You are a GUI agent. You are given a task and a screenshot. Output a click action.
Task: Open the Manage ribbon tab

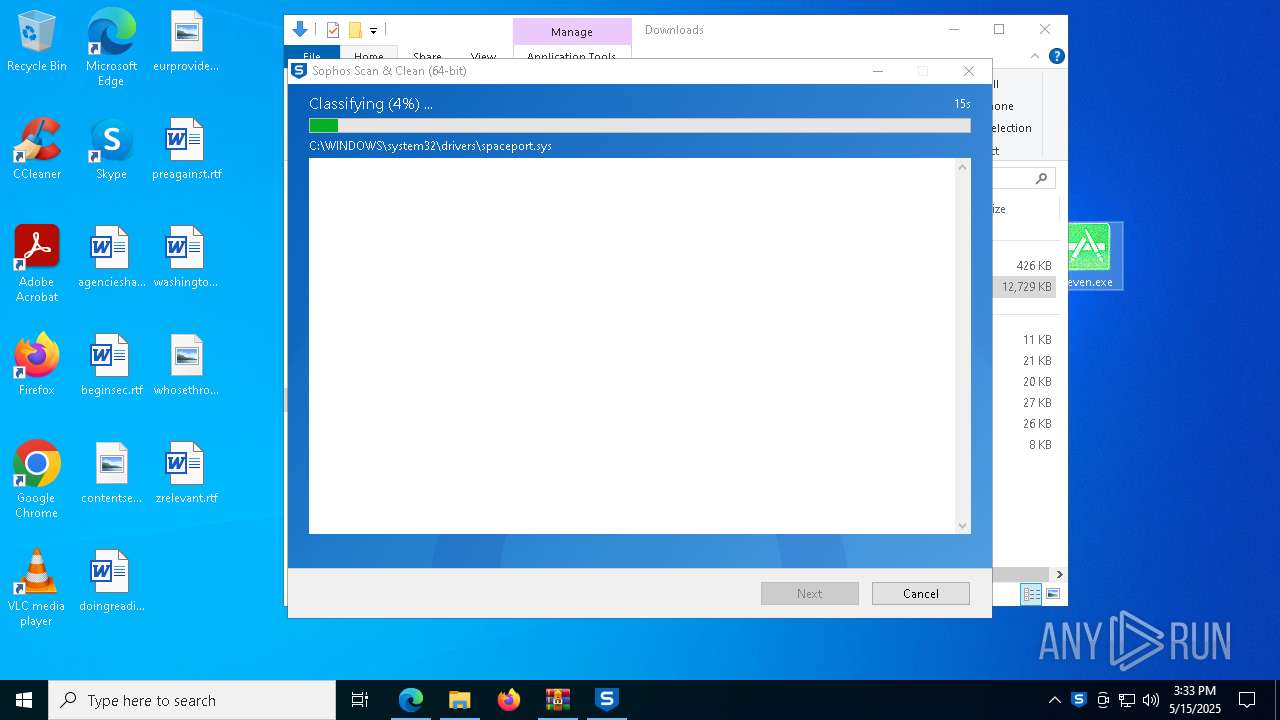572,32
